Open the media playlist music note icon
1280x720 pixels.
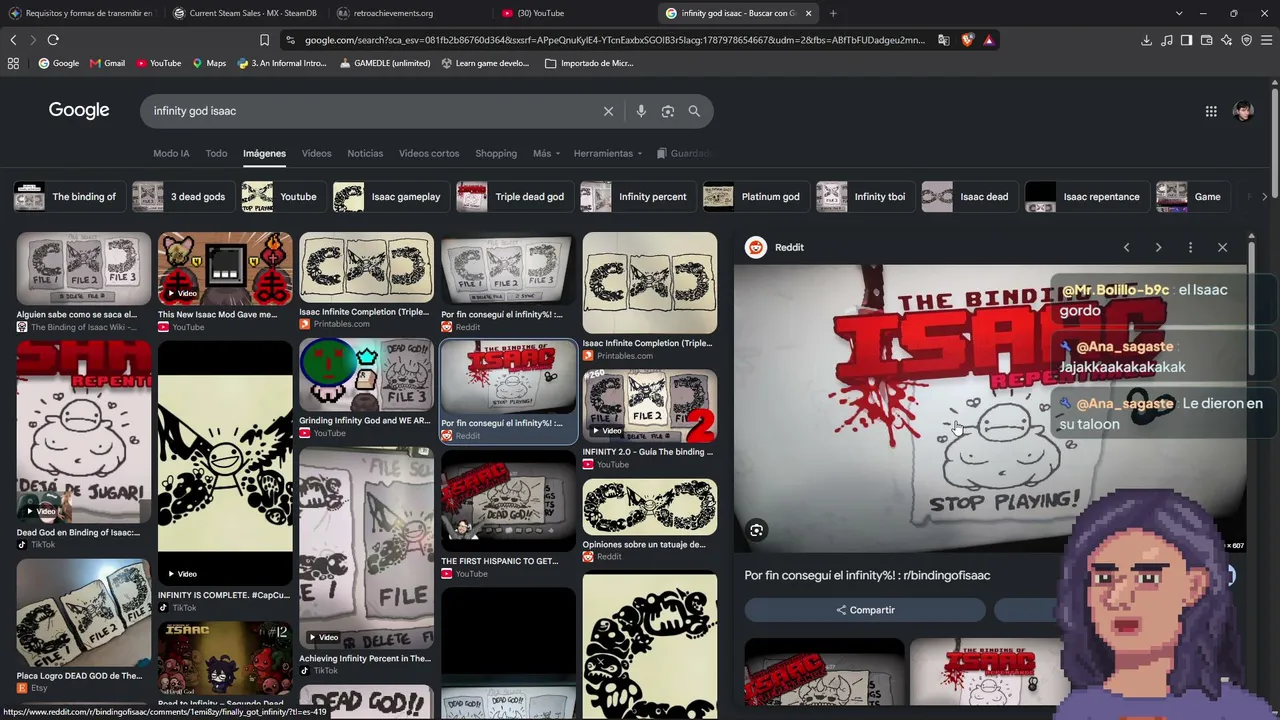(1166, 40)
